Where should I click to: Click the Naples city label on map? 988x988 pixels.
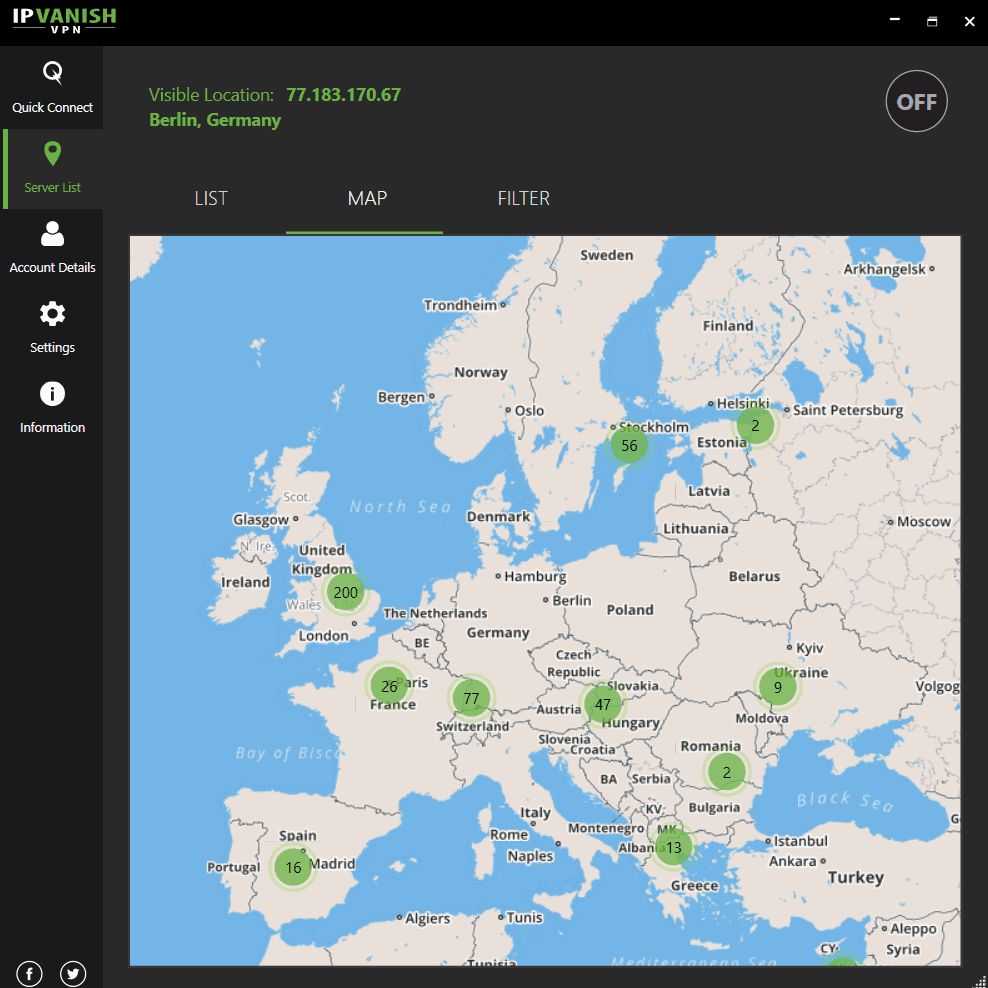pos(530,856)
